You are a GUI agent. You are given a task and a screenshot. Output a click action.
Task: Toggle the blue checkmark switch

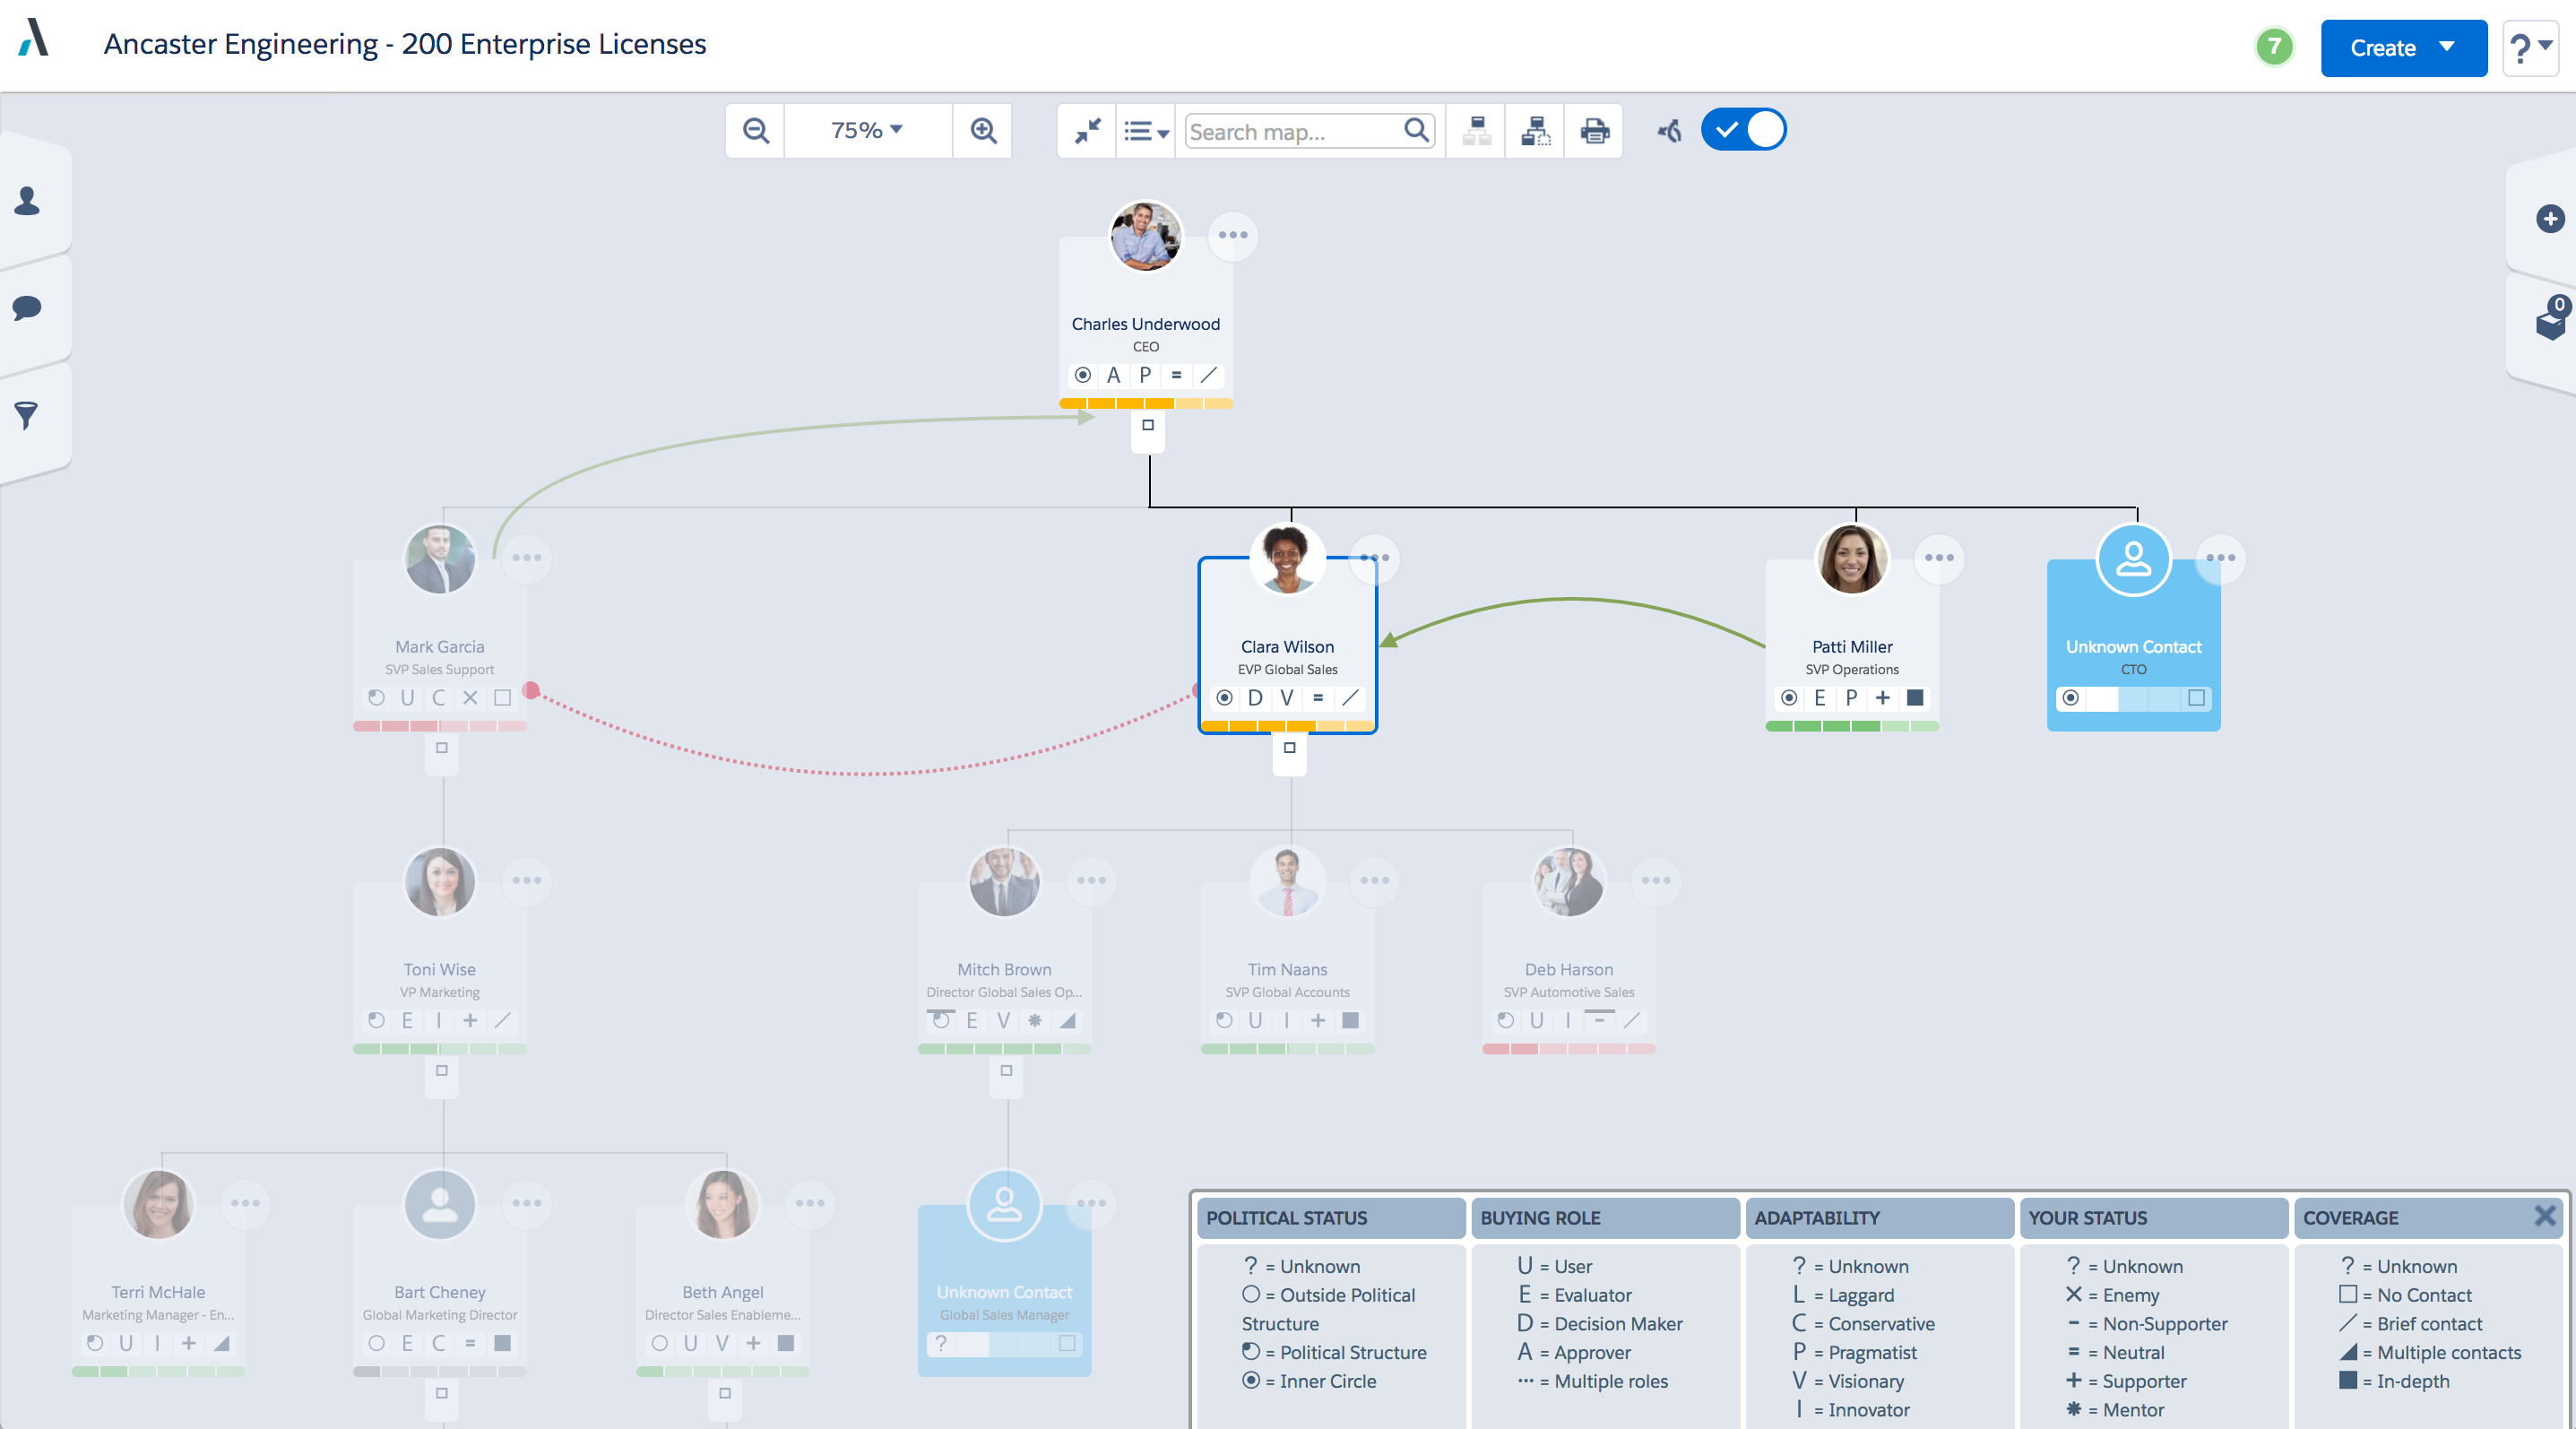pos(1743,130)
